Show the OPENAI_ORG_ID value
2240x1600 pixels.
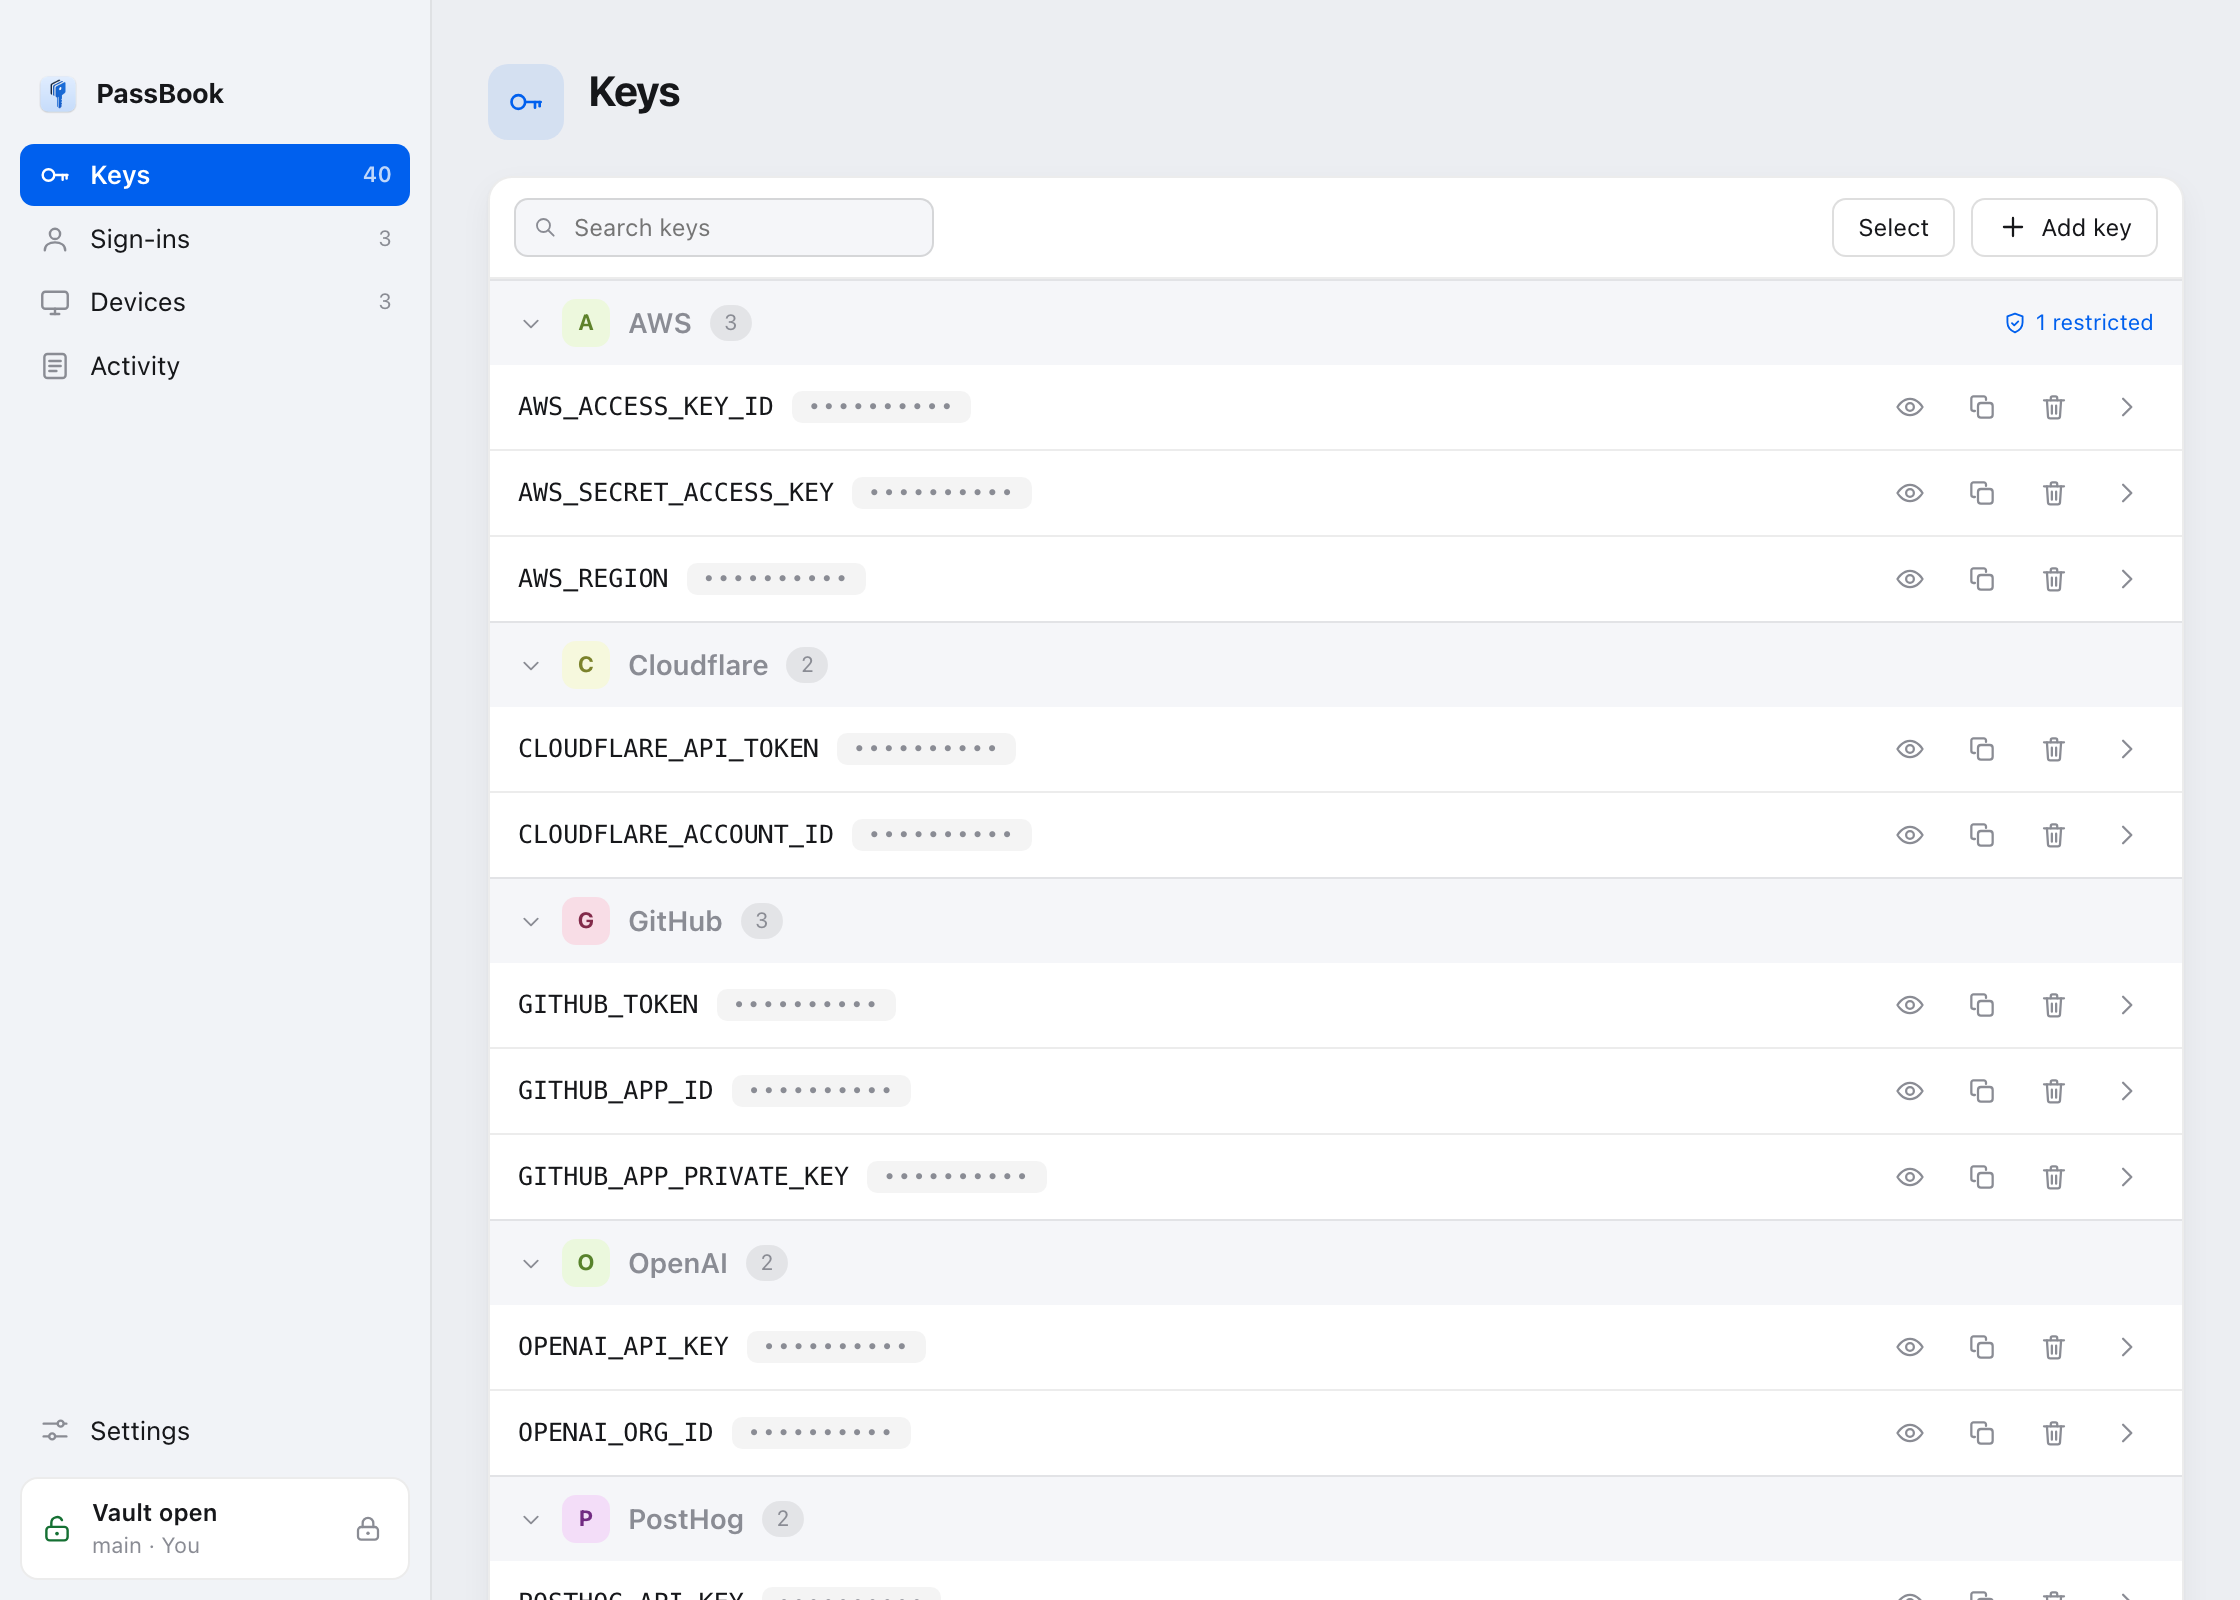tap(1909, 1433)
